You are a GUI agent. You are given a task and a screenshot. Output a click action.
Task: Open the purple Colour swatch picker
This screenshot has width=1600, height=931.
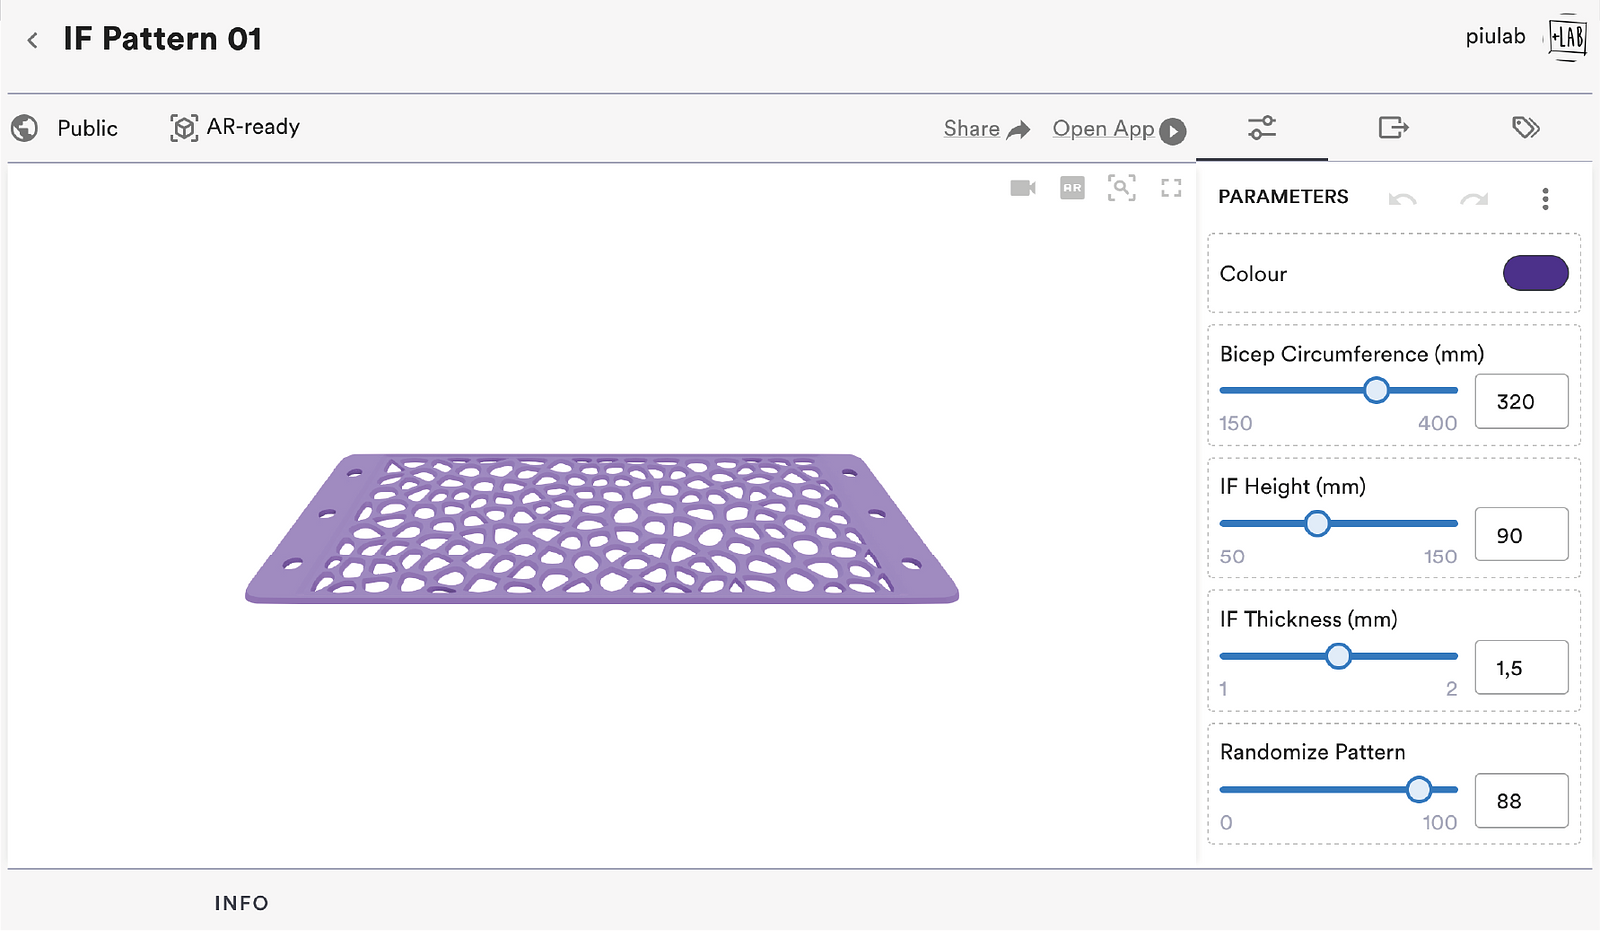pos(1535,273)
